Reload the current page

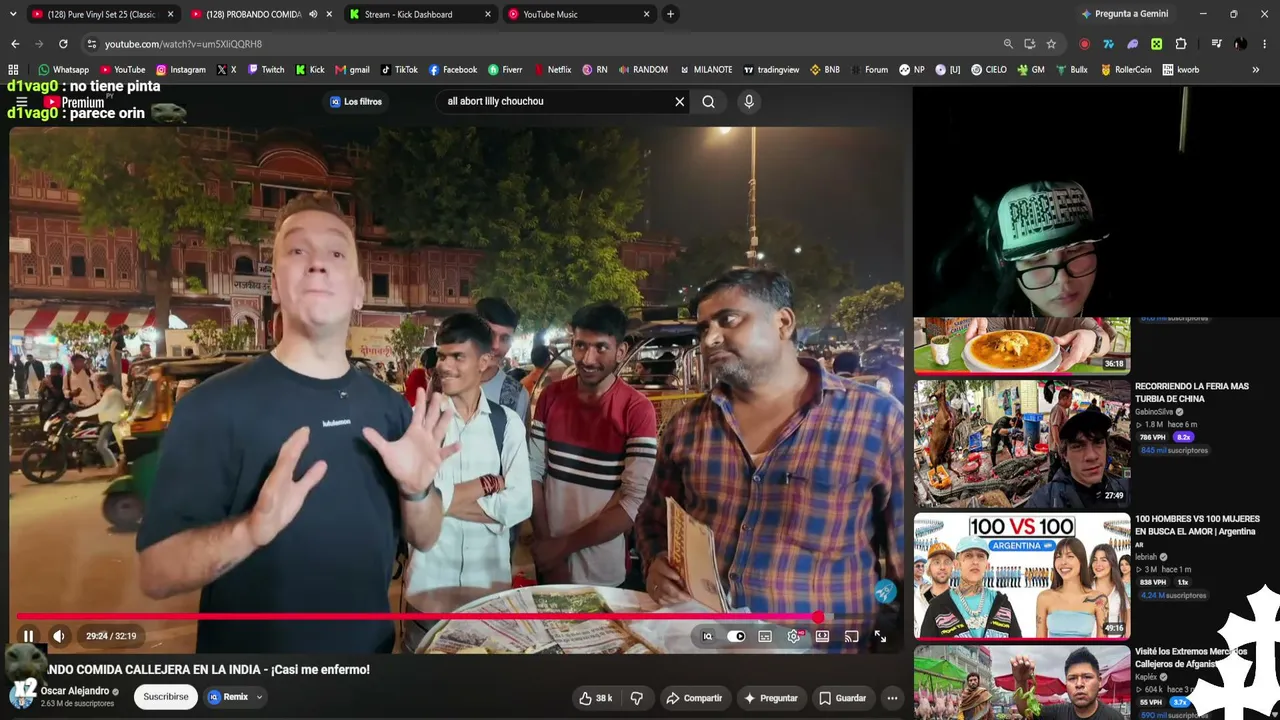[63, 44]
